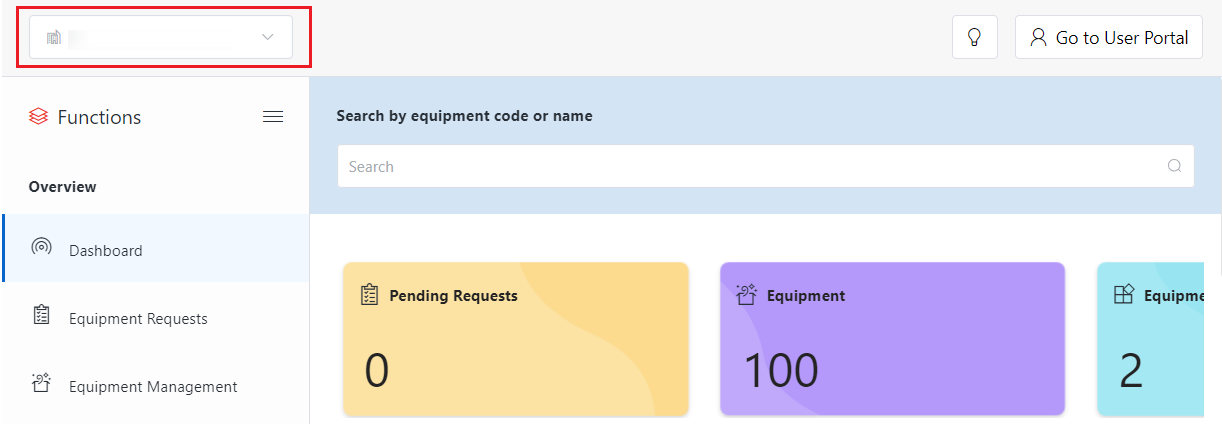Go to Equipment Requests menu item
This screenshot has height=424, width=1222.
(138, 319)
